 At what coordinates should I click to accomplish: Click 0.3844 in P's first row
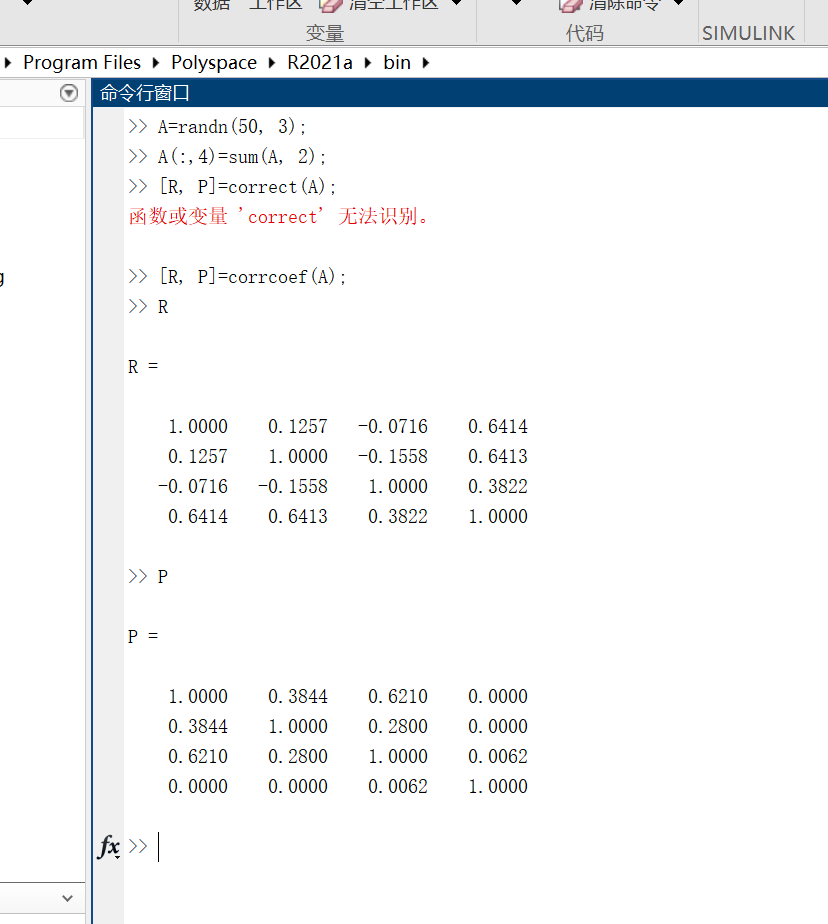point(298,697)
